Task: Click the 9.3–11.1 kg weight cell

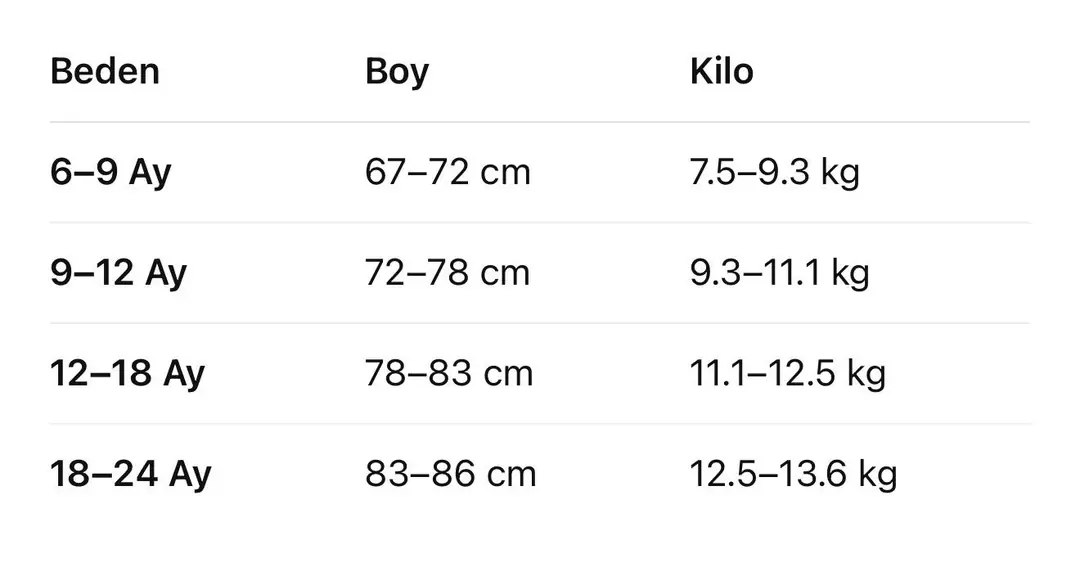Action: click(x=779, y=272)
